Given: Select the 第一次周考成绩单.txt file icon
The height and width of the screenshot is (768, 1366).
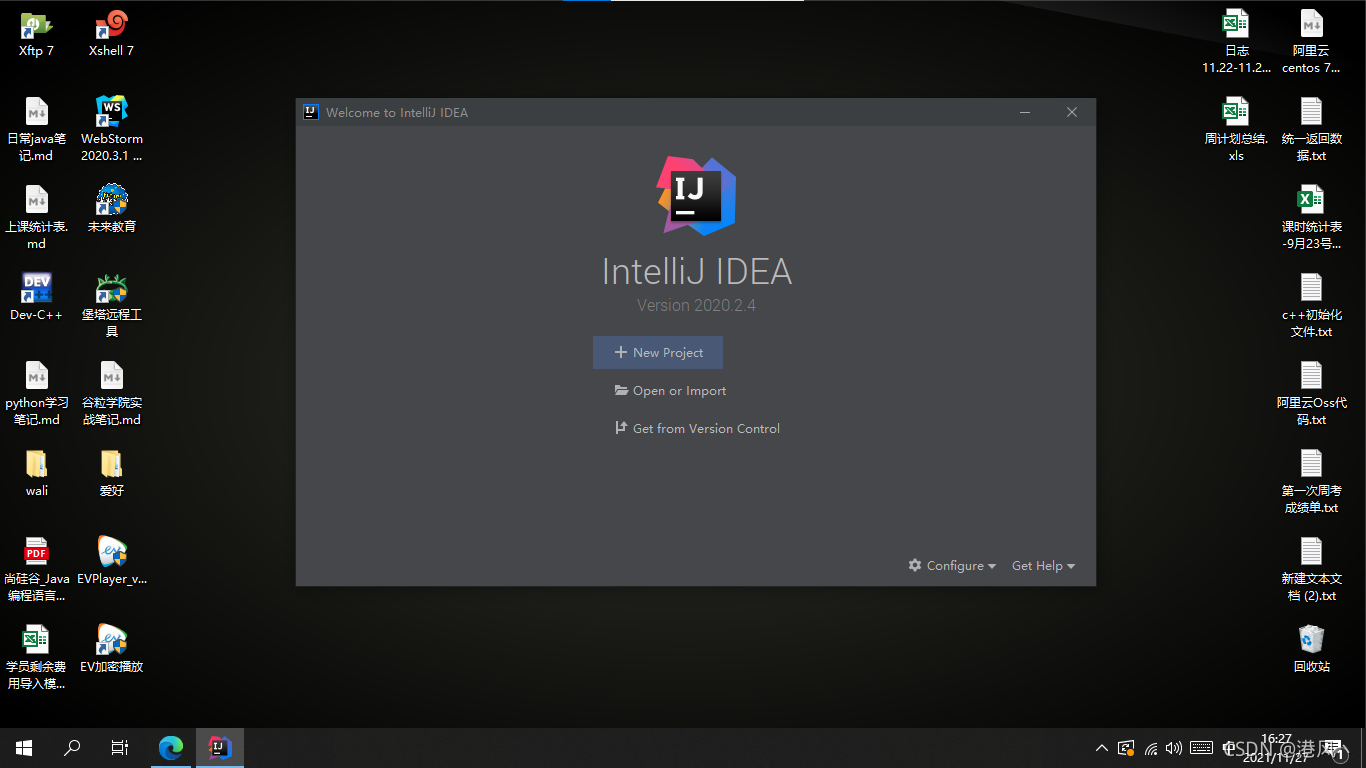Looking at the screenshot, I should click(x=1311, y=481).
